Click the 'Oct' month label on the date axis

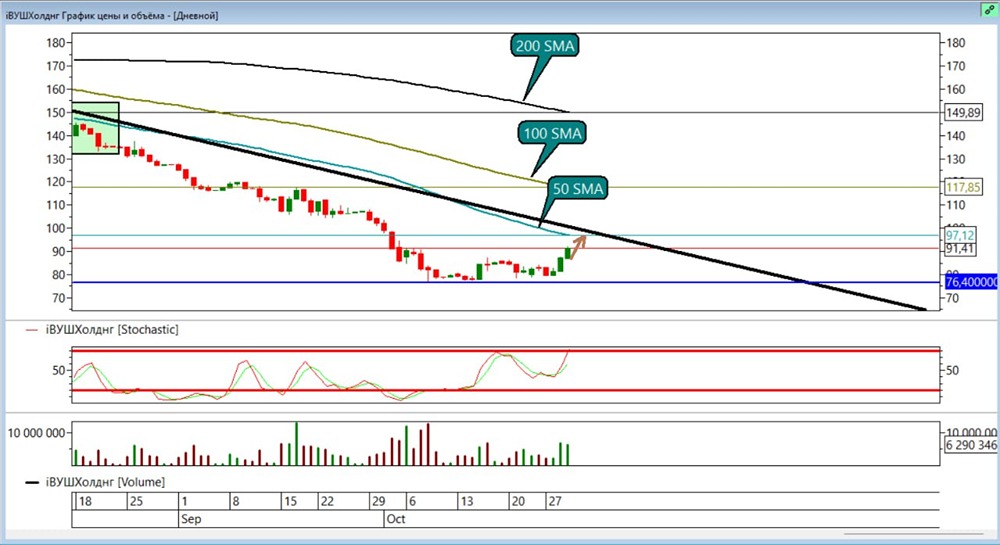click(396, 519)
